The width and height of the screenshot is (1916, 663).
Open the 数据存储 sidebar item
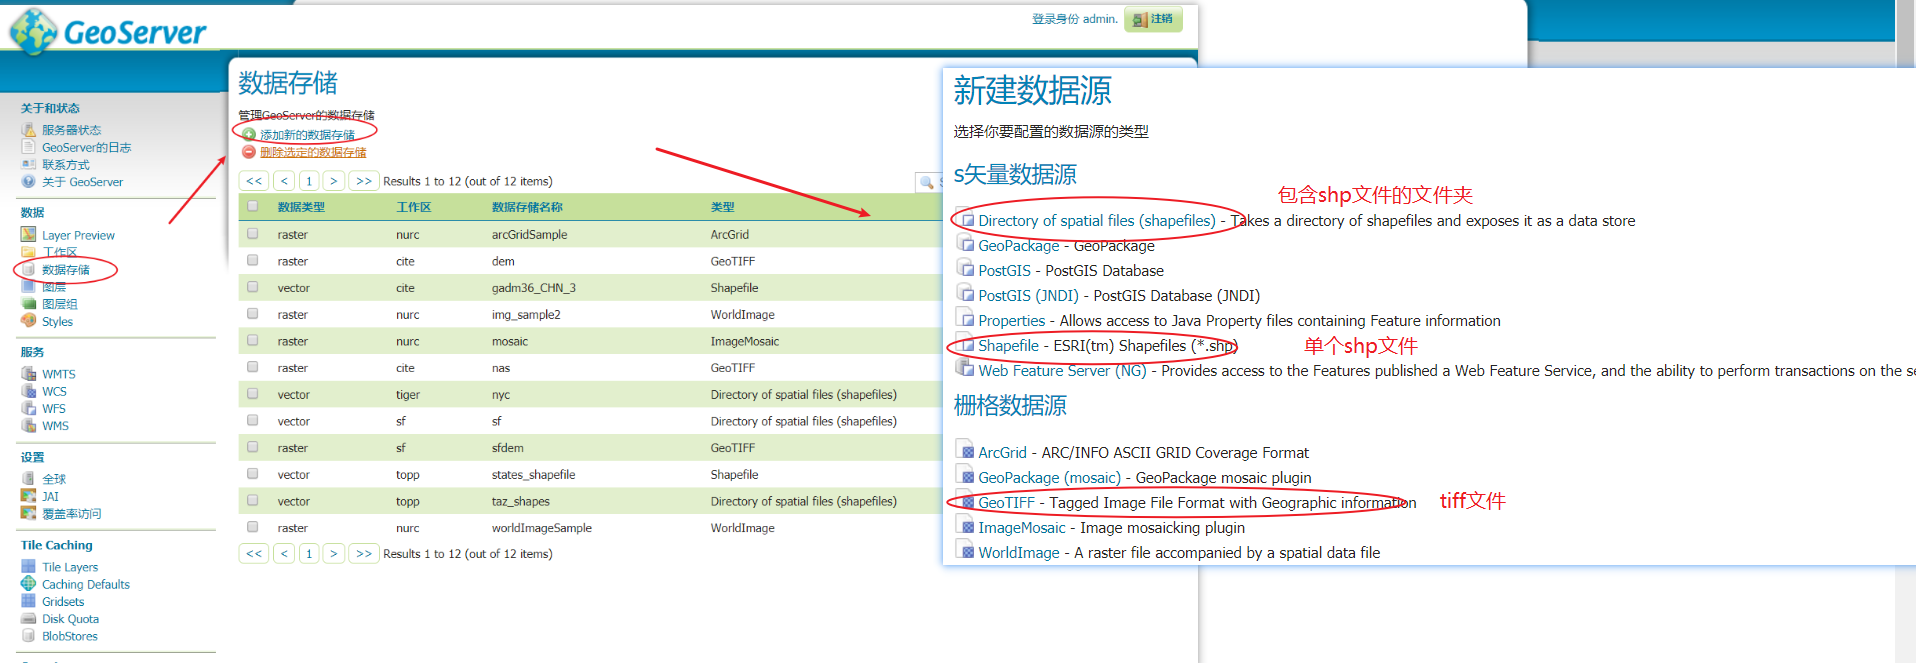point(65,270)
